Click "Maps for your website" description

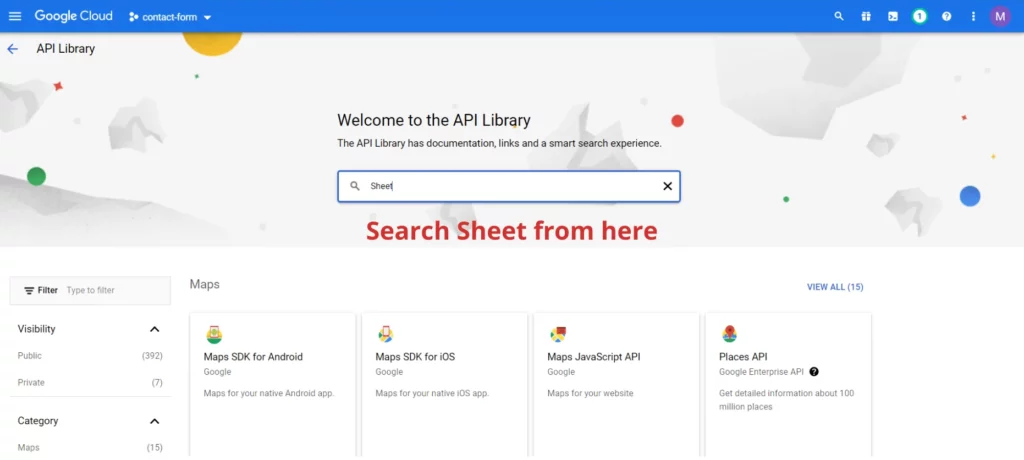click(590, 393)
